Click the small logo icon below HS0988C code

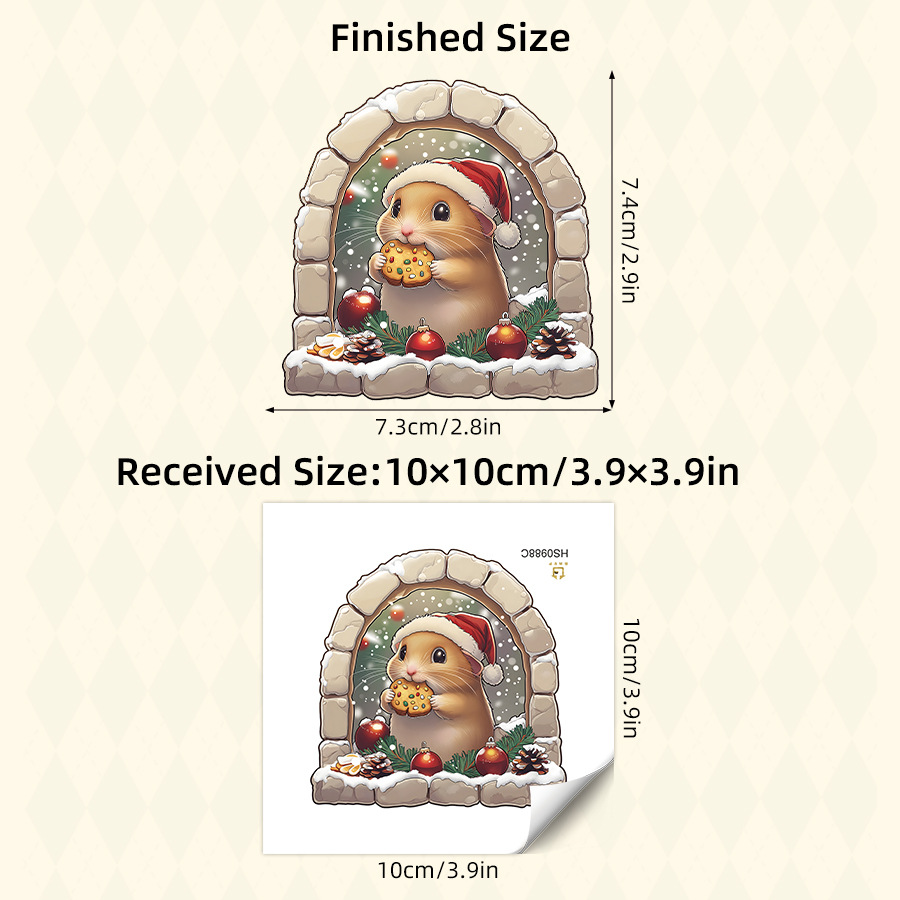(x=558, y=571)
